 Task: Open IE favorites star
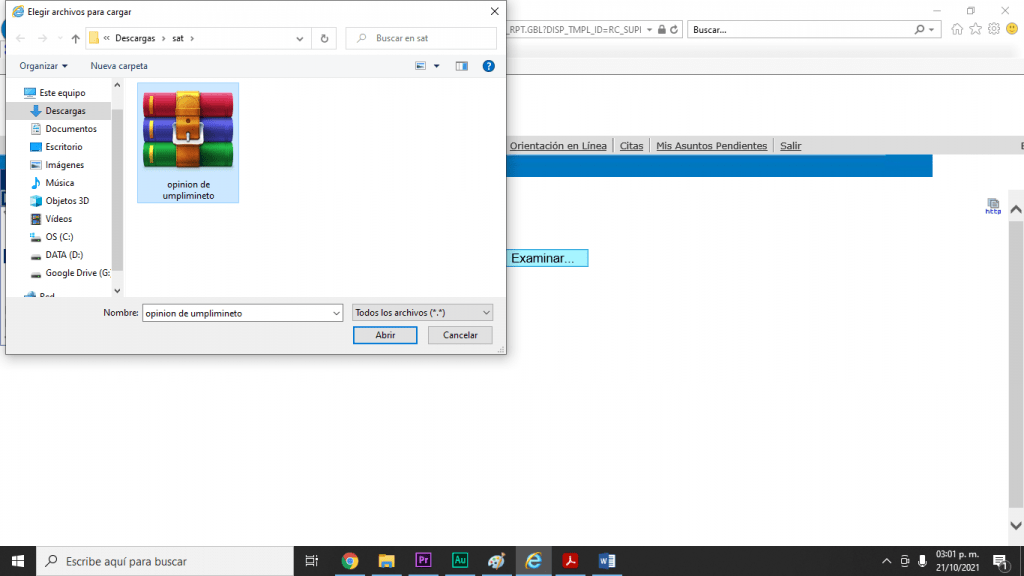(x=975, y=29)
